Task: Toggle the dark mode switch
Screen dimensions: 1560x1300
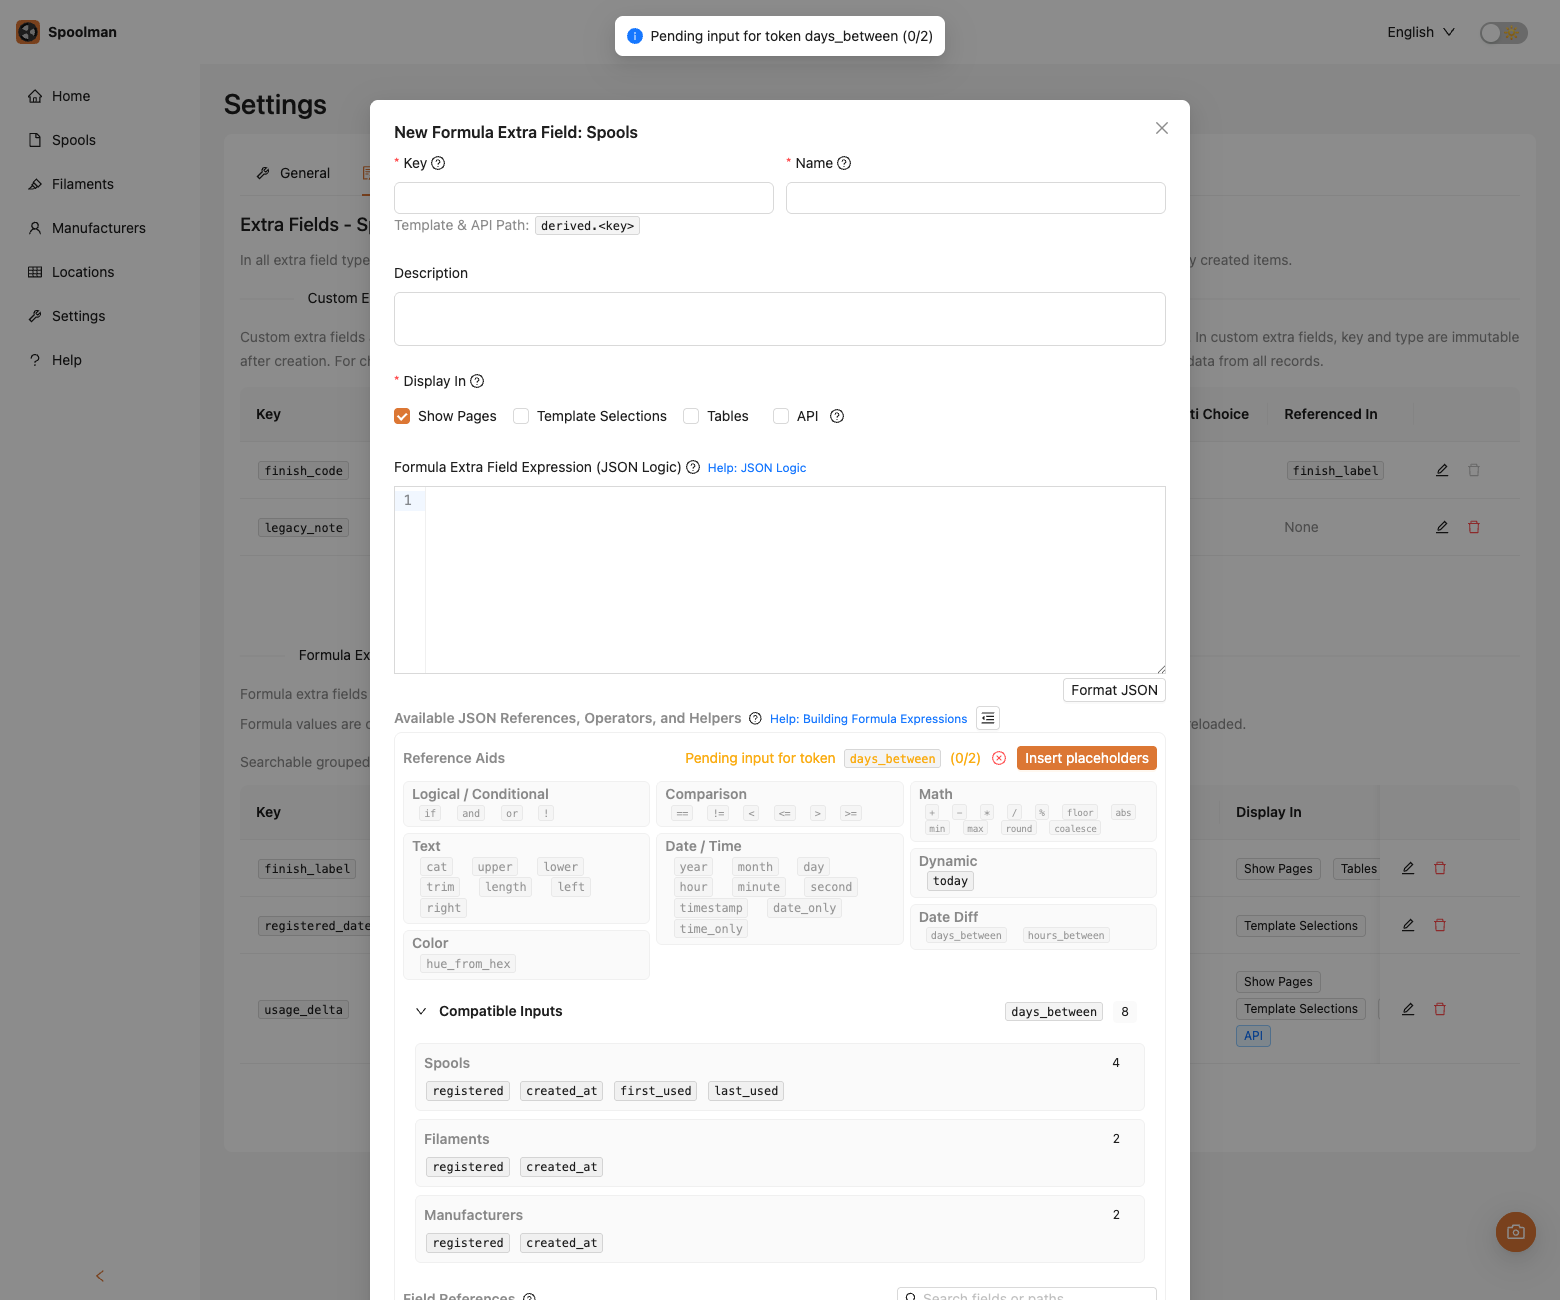Action: [1503, 33]
